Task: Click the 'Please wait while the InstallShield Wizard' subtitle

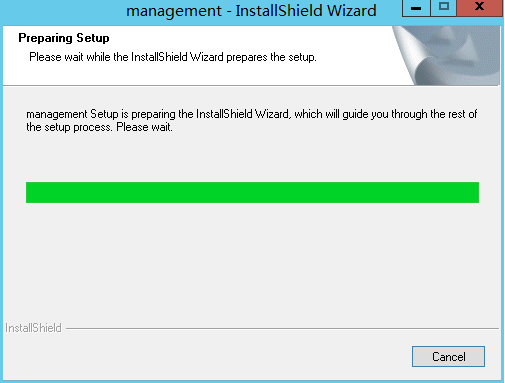Action: (173, 57)
